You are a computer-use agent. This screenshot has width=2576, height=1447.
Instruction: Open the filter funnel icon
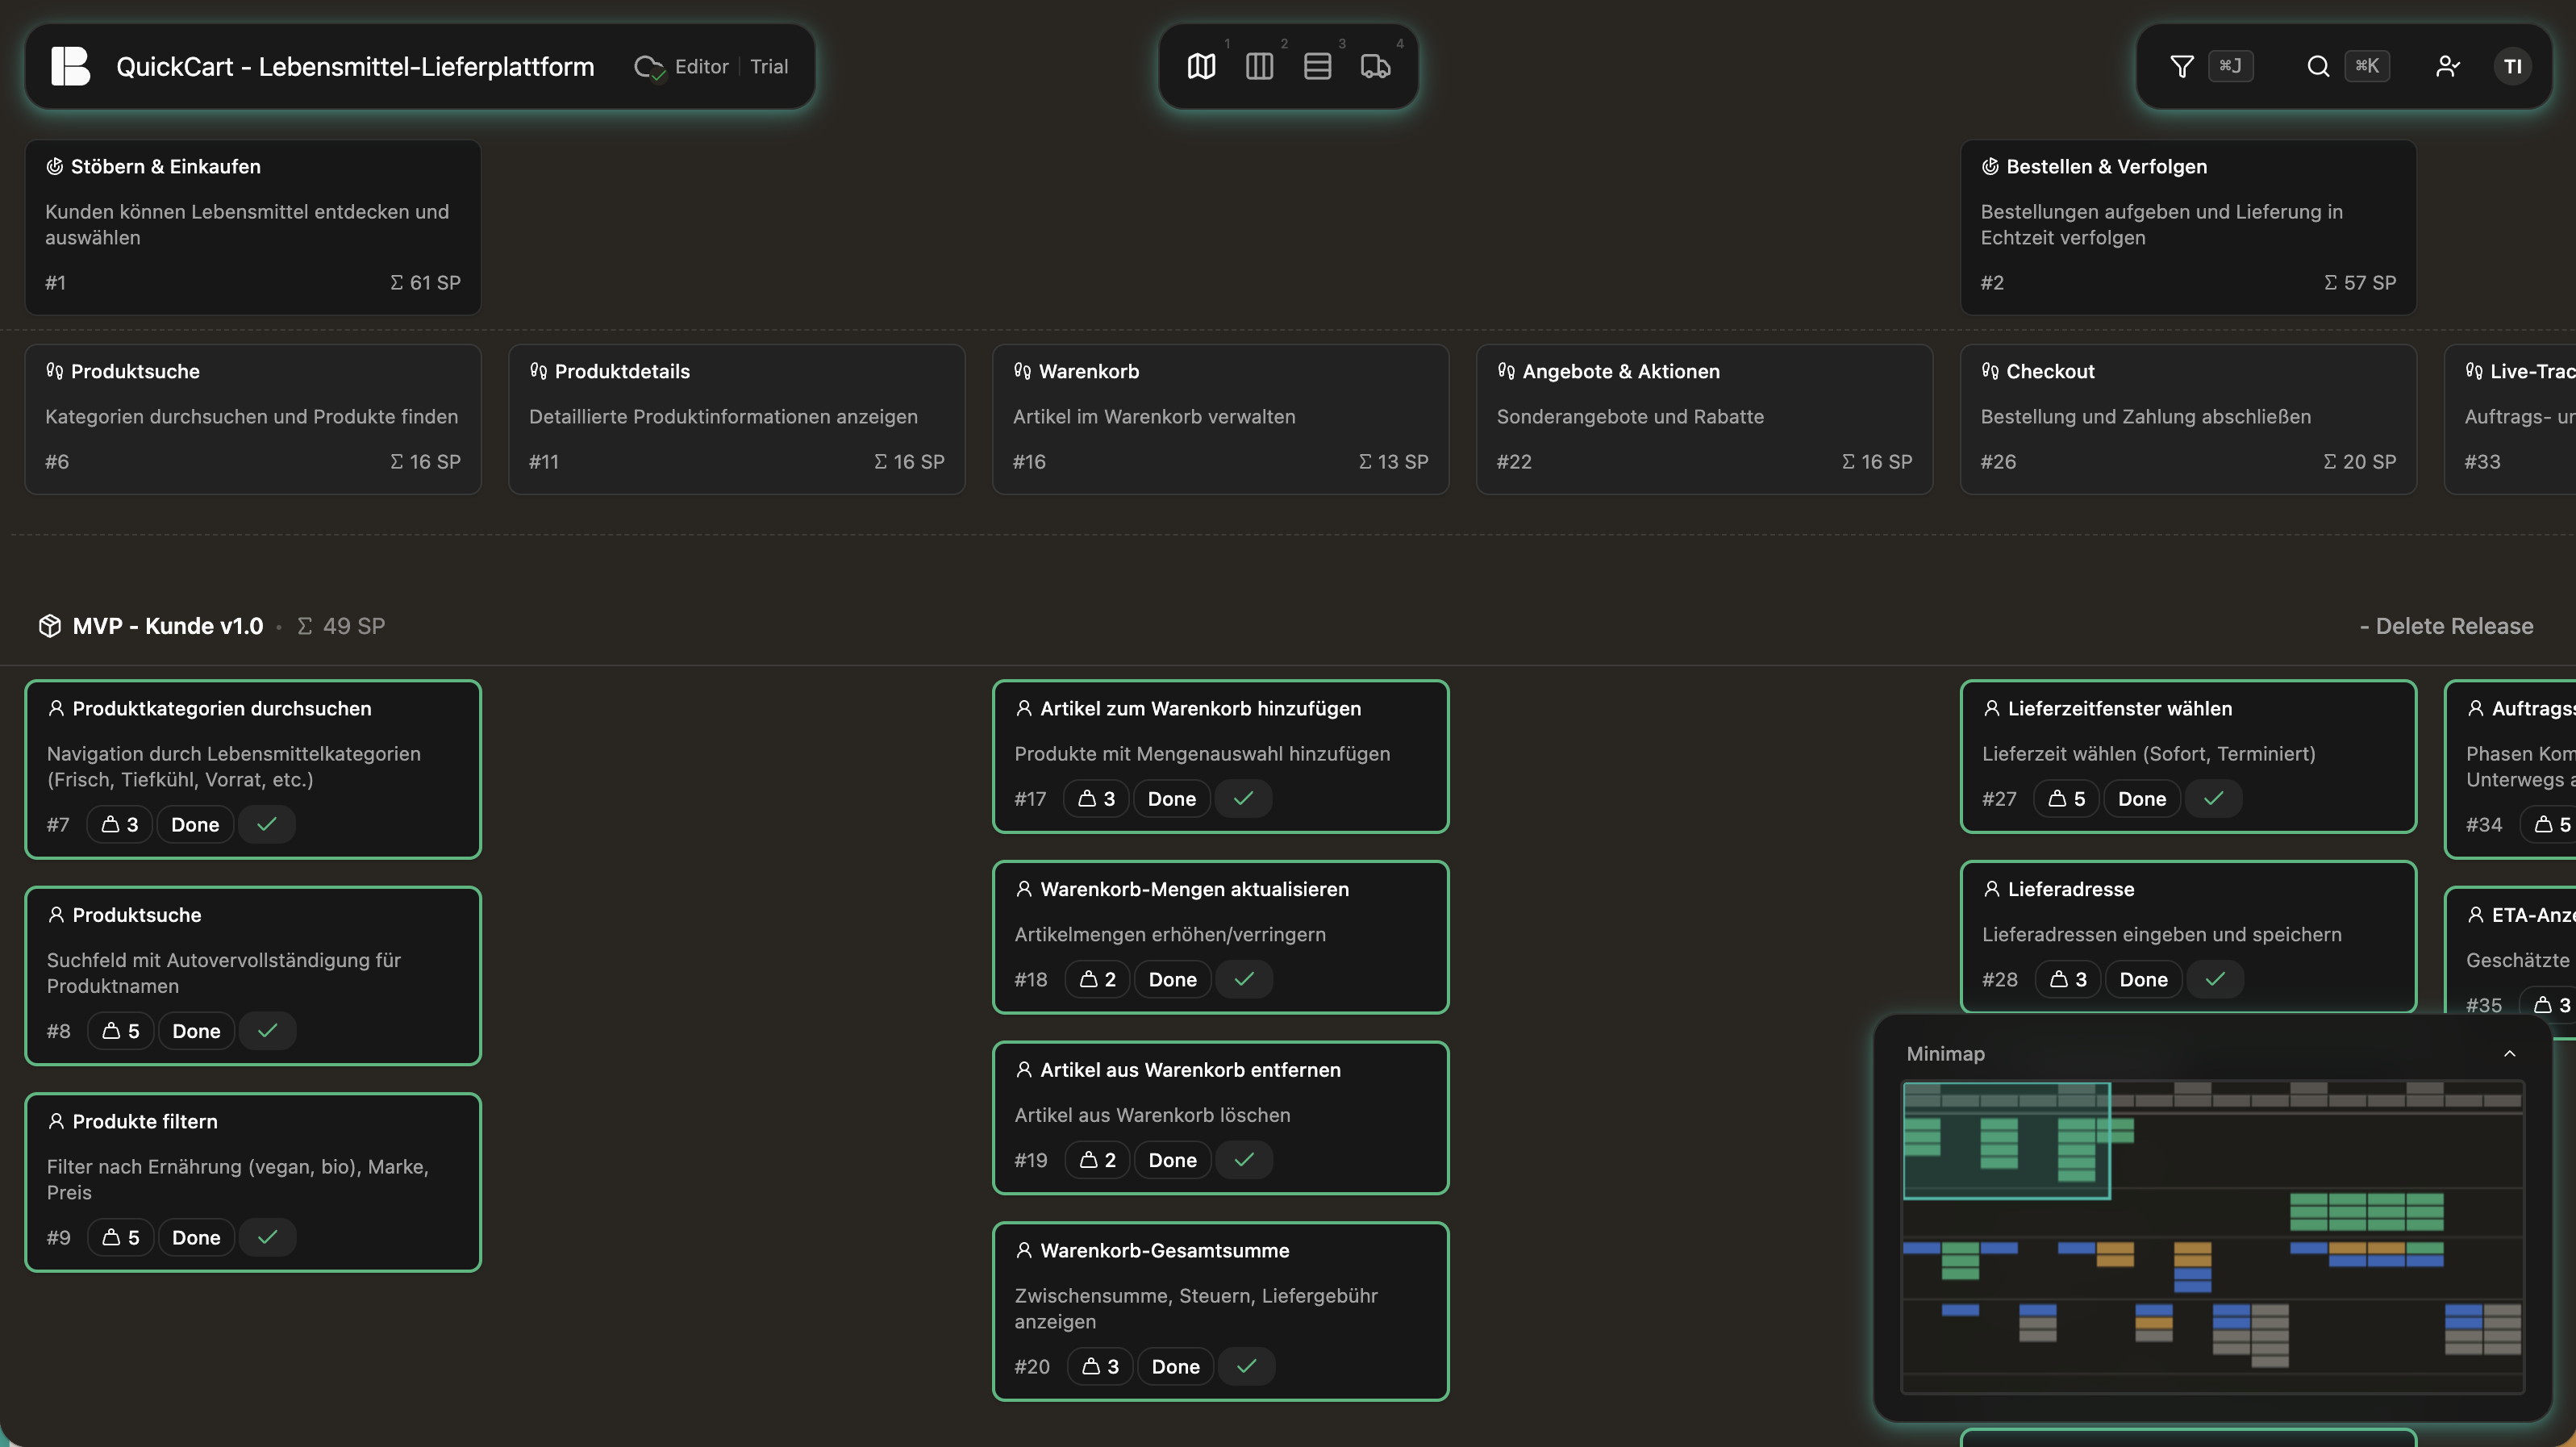2182,65
